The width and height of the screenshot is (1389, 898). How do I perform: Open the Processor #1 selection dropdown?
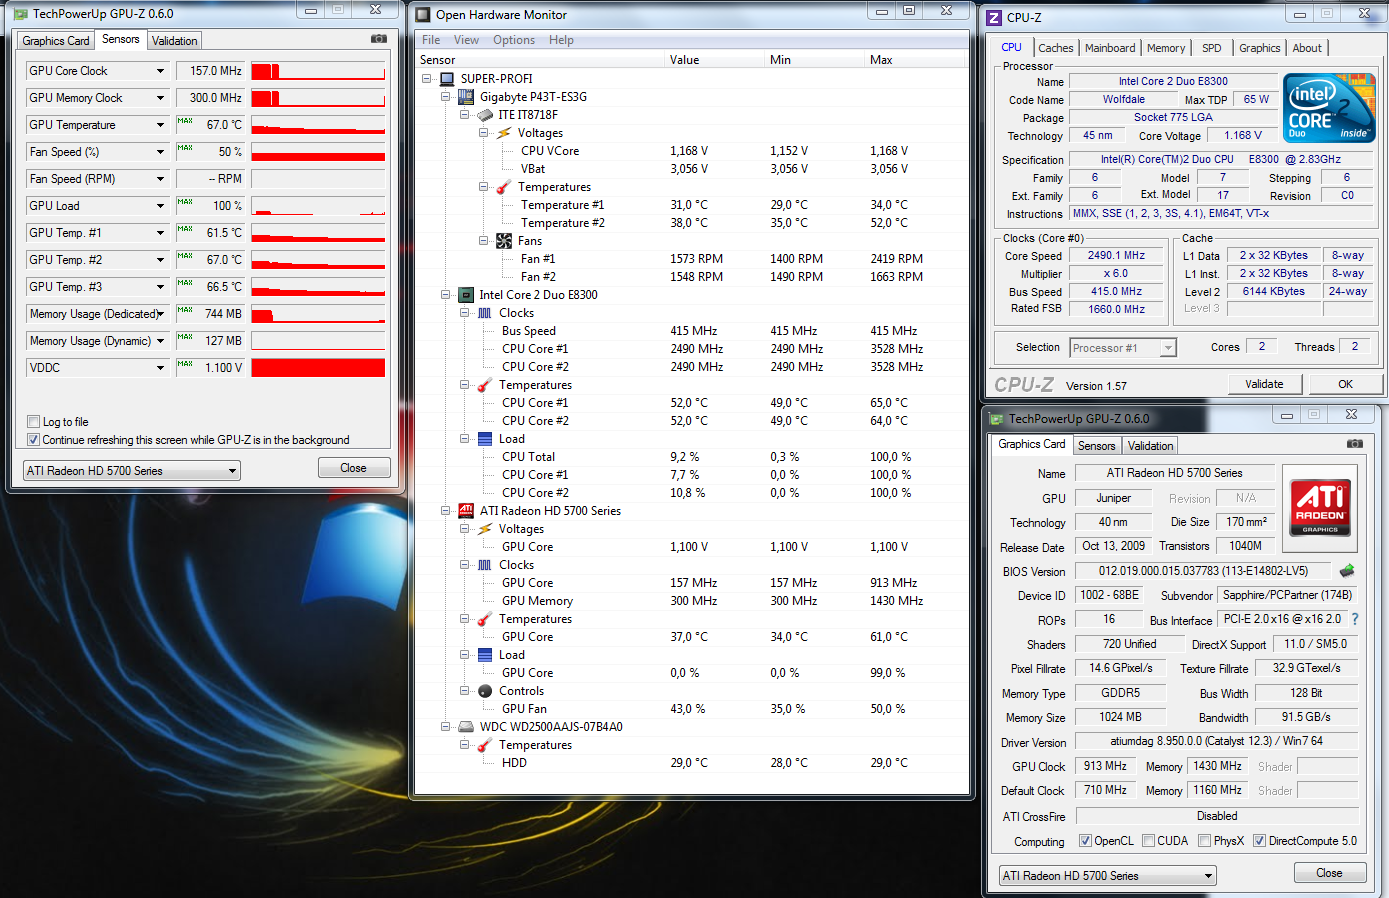point(1167,348)
